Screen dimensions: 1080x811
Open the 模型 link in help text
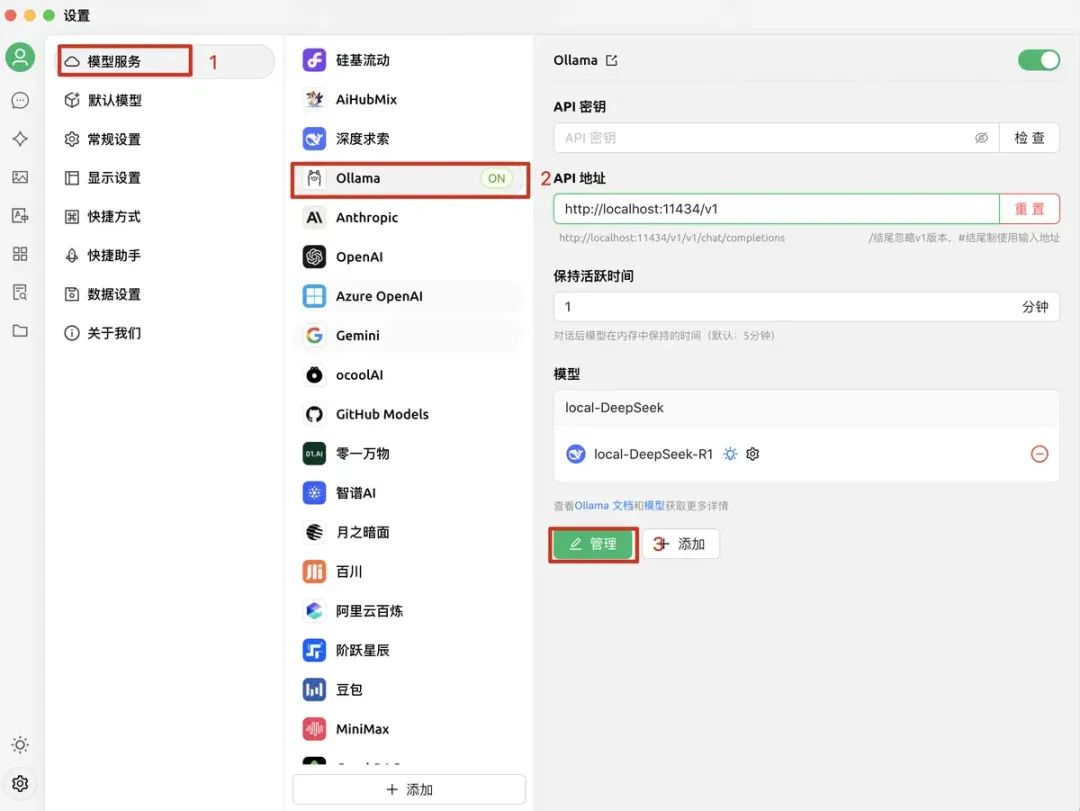point(654,506)
